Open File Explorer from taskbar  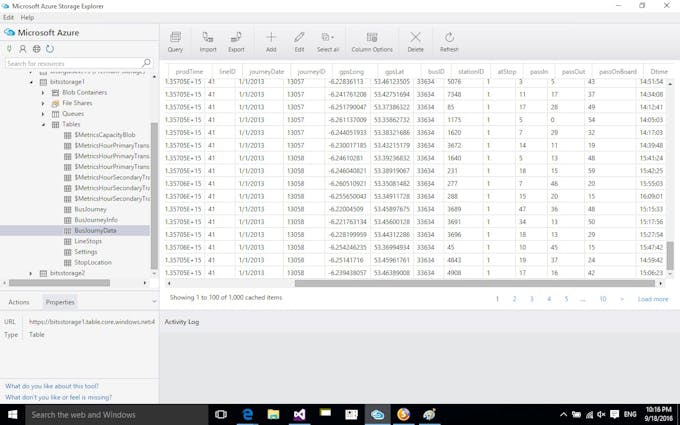(273, 415)
